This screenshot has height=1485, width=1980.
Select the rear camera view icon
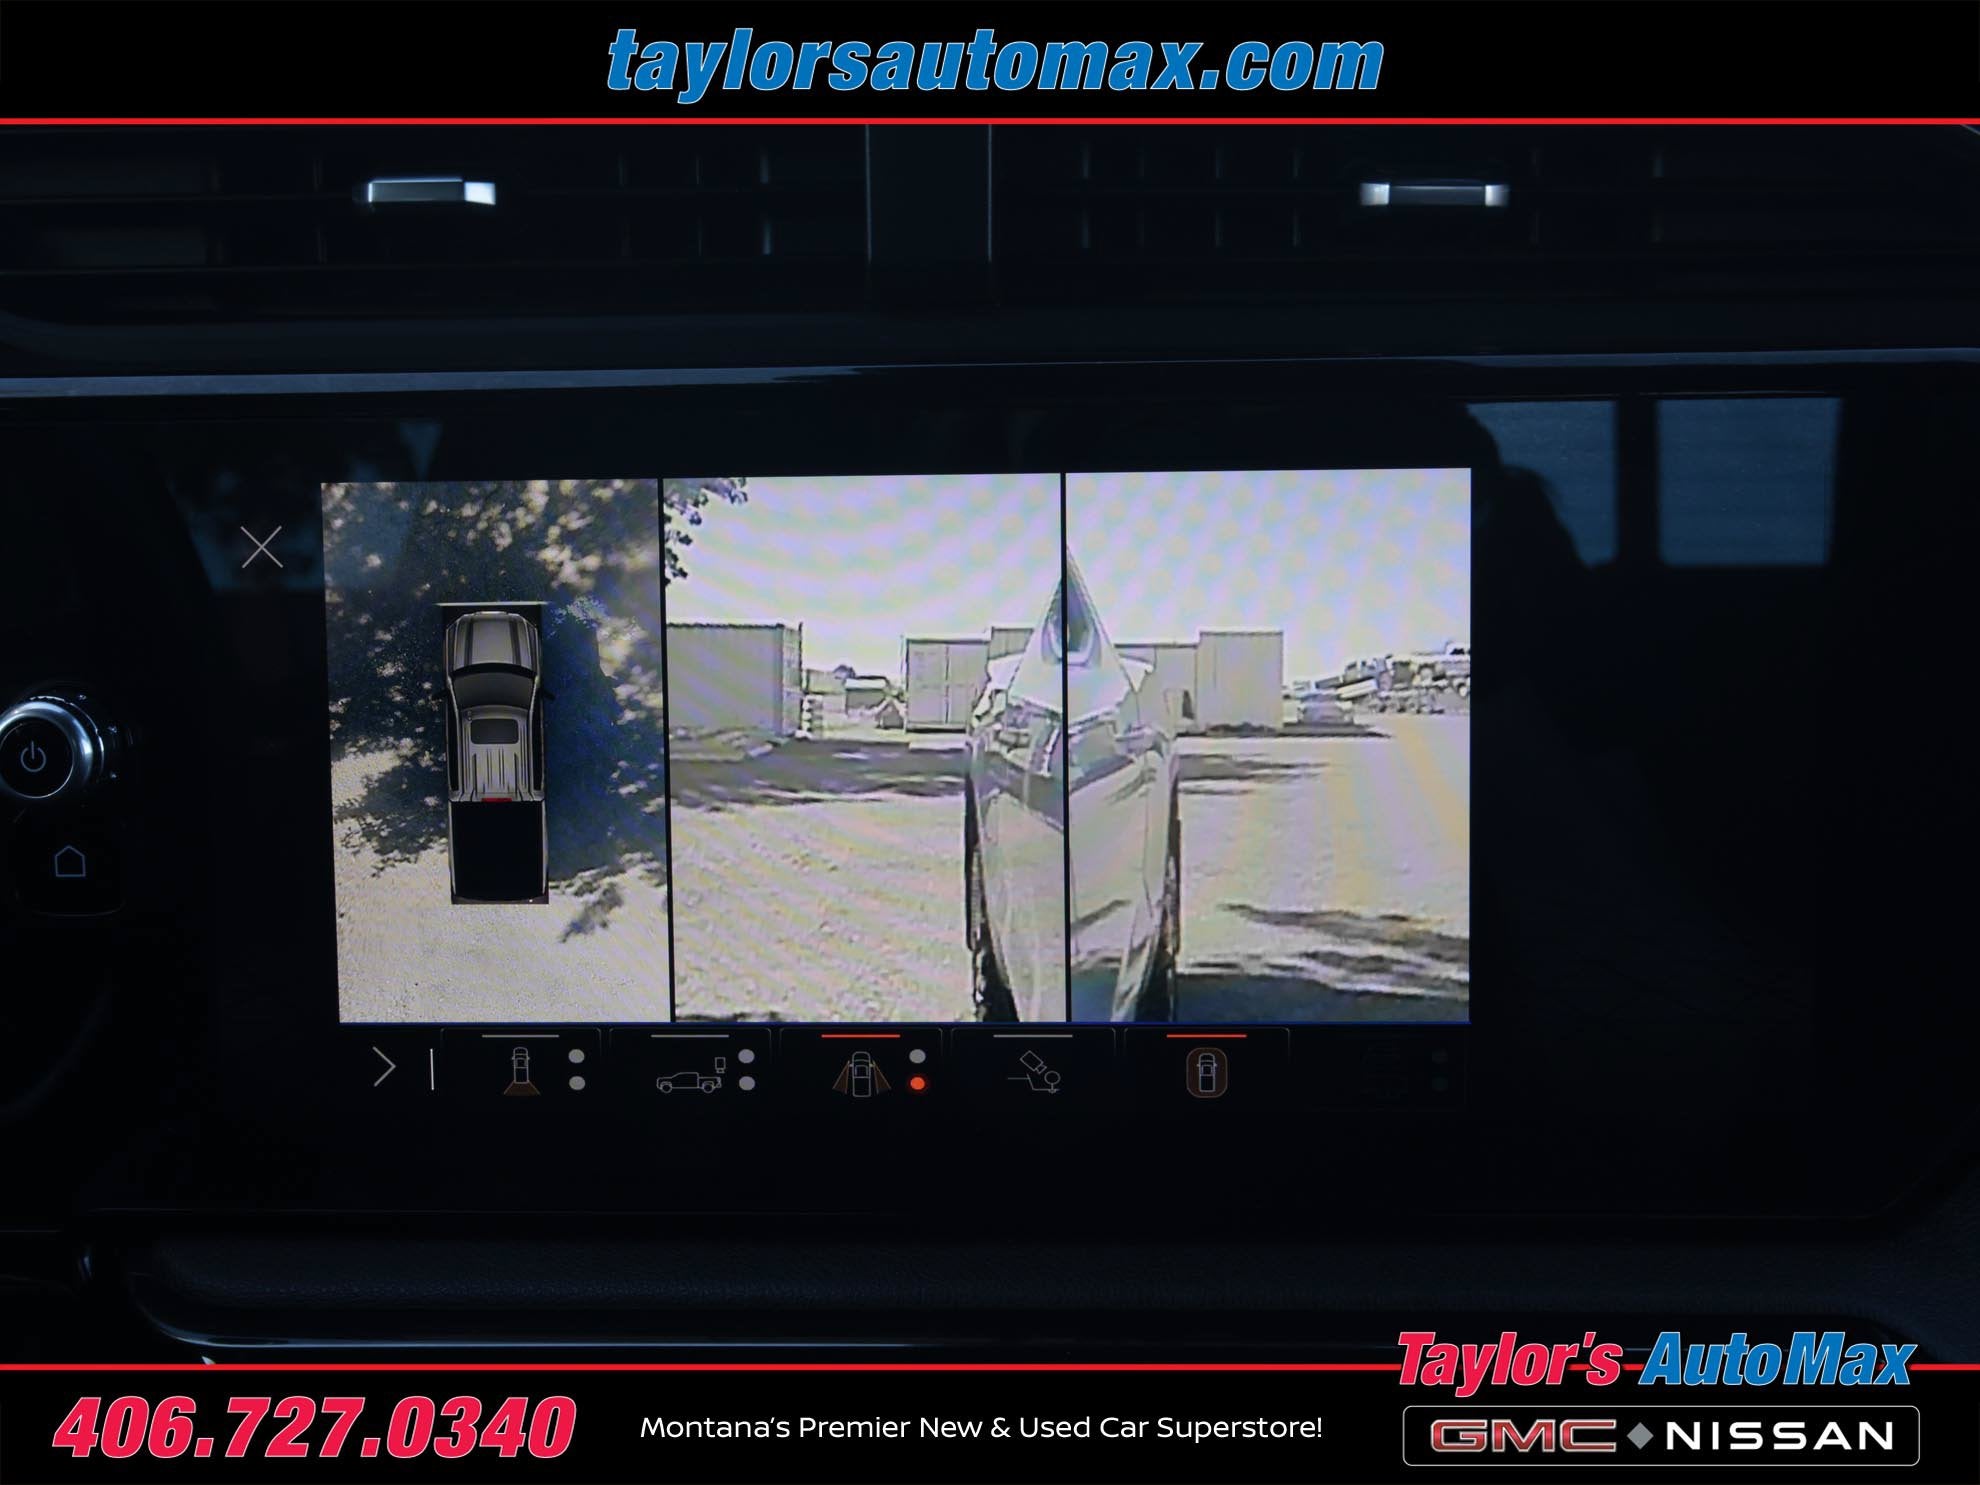pos(520,1072)
